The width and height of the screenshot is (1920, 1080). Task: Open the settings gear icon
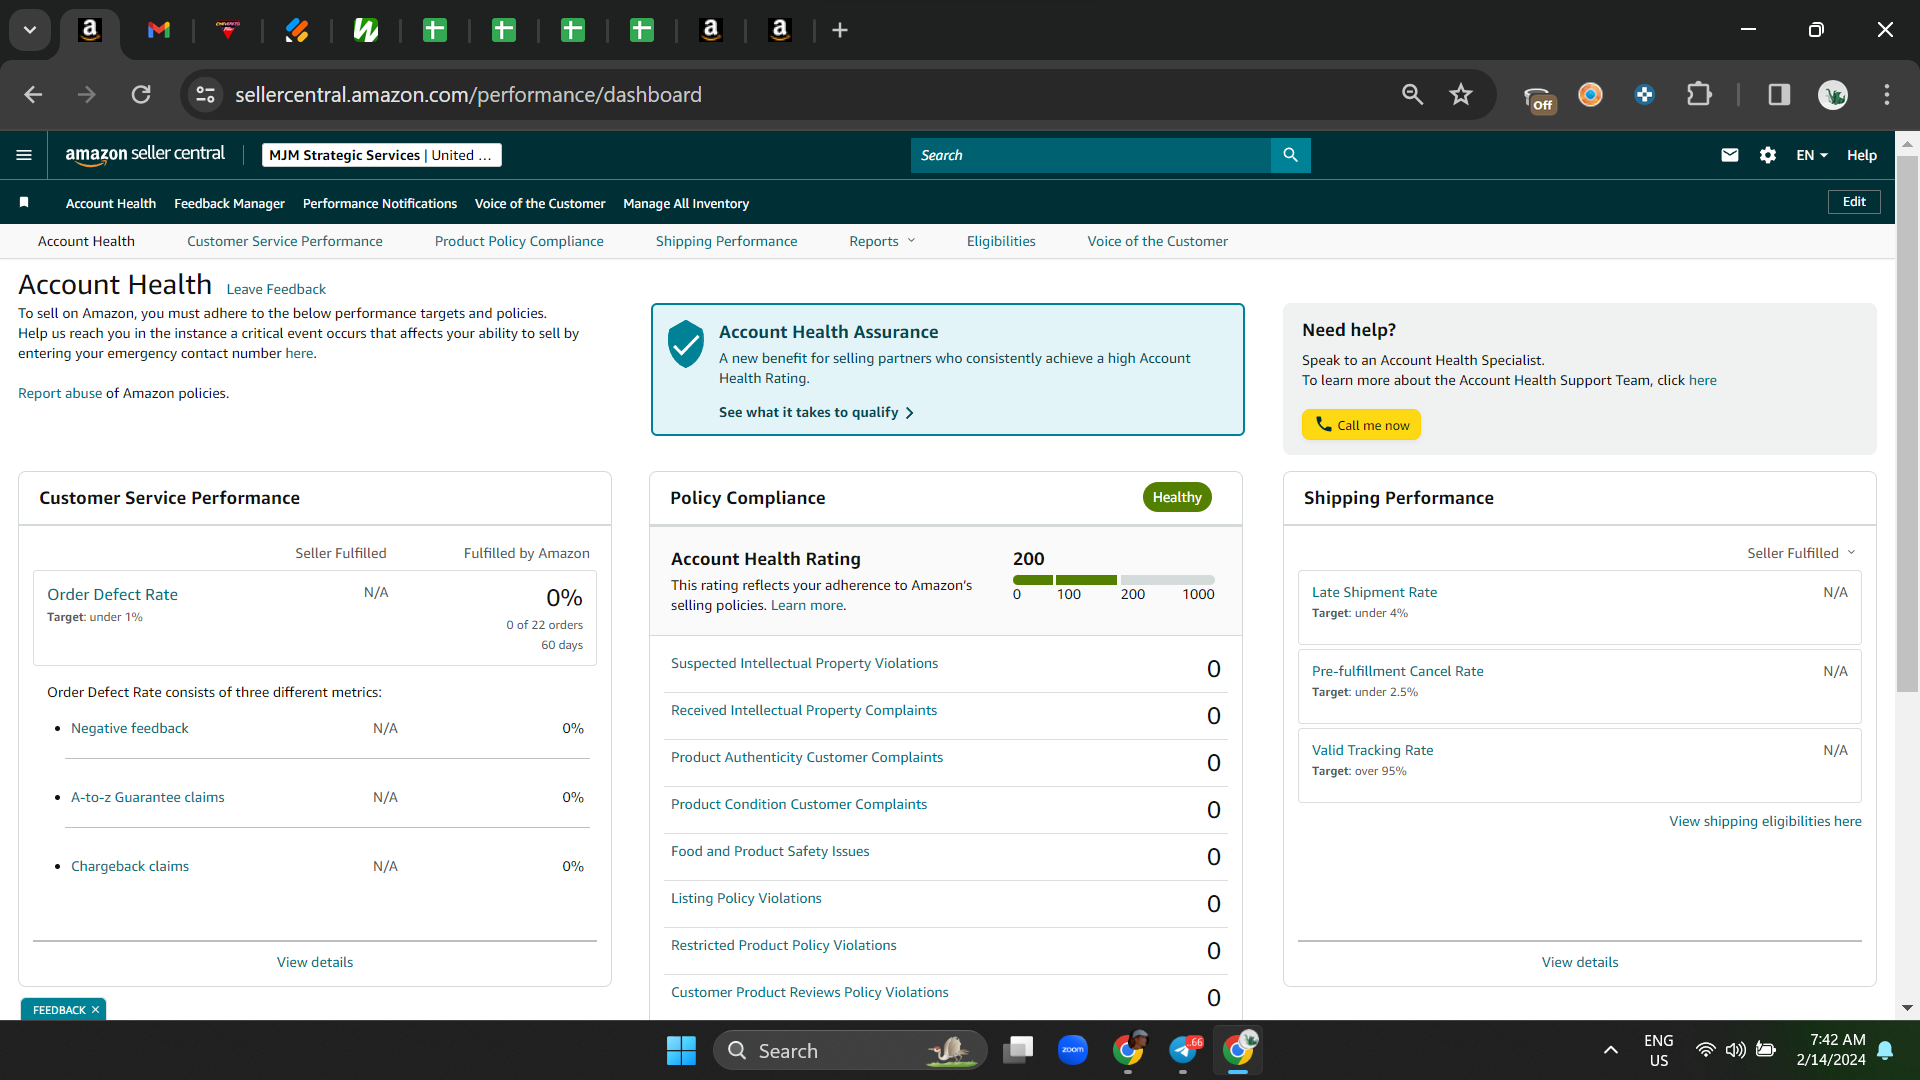pyautogui.click(x=1767, y=155)
